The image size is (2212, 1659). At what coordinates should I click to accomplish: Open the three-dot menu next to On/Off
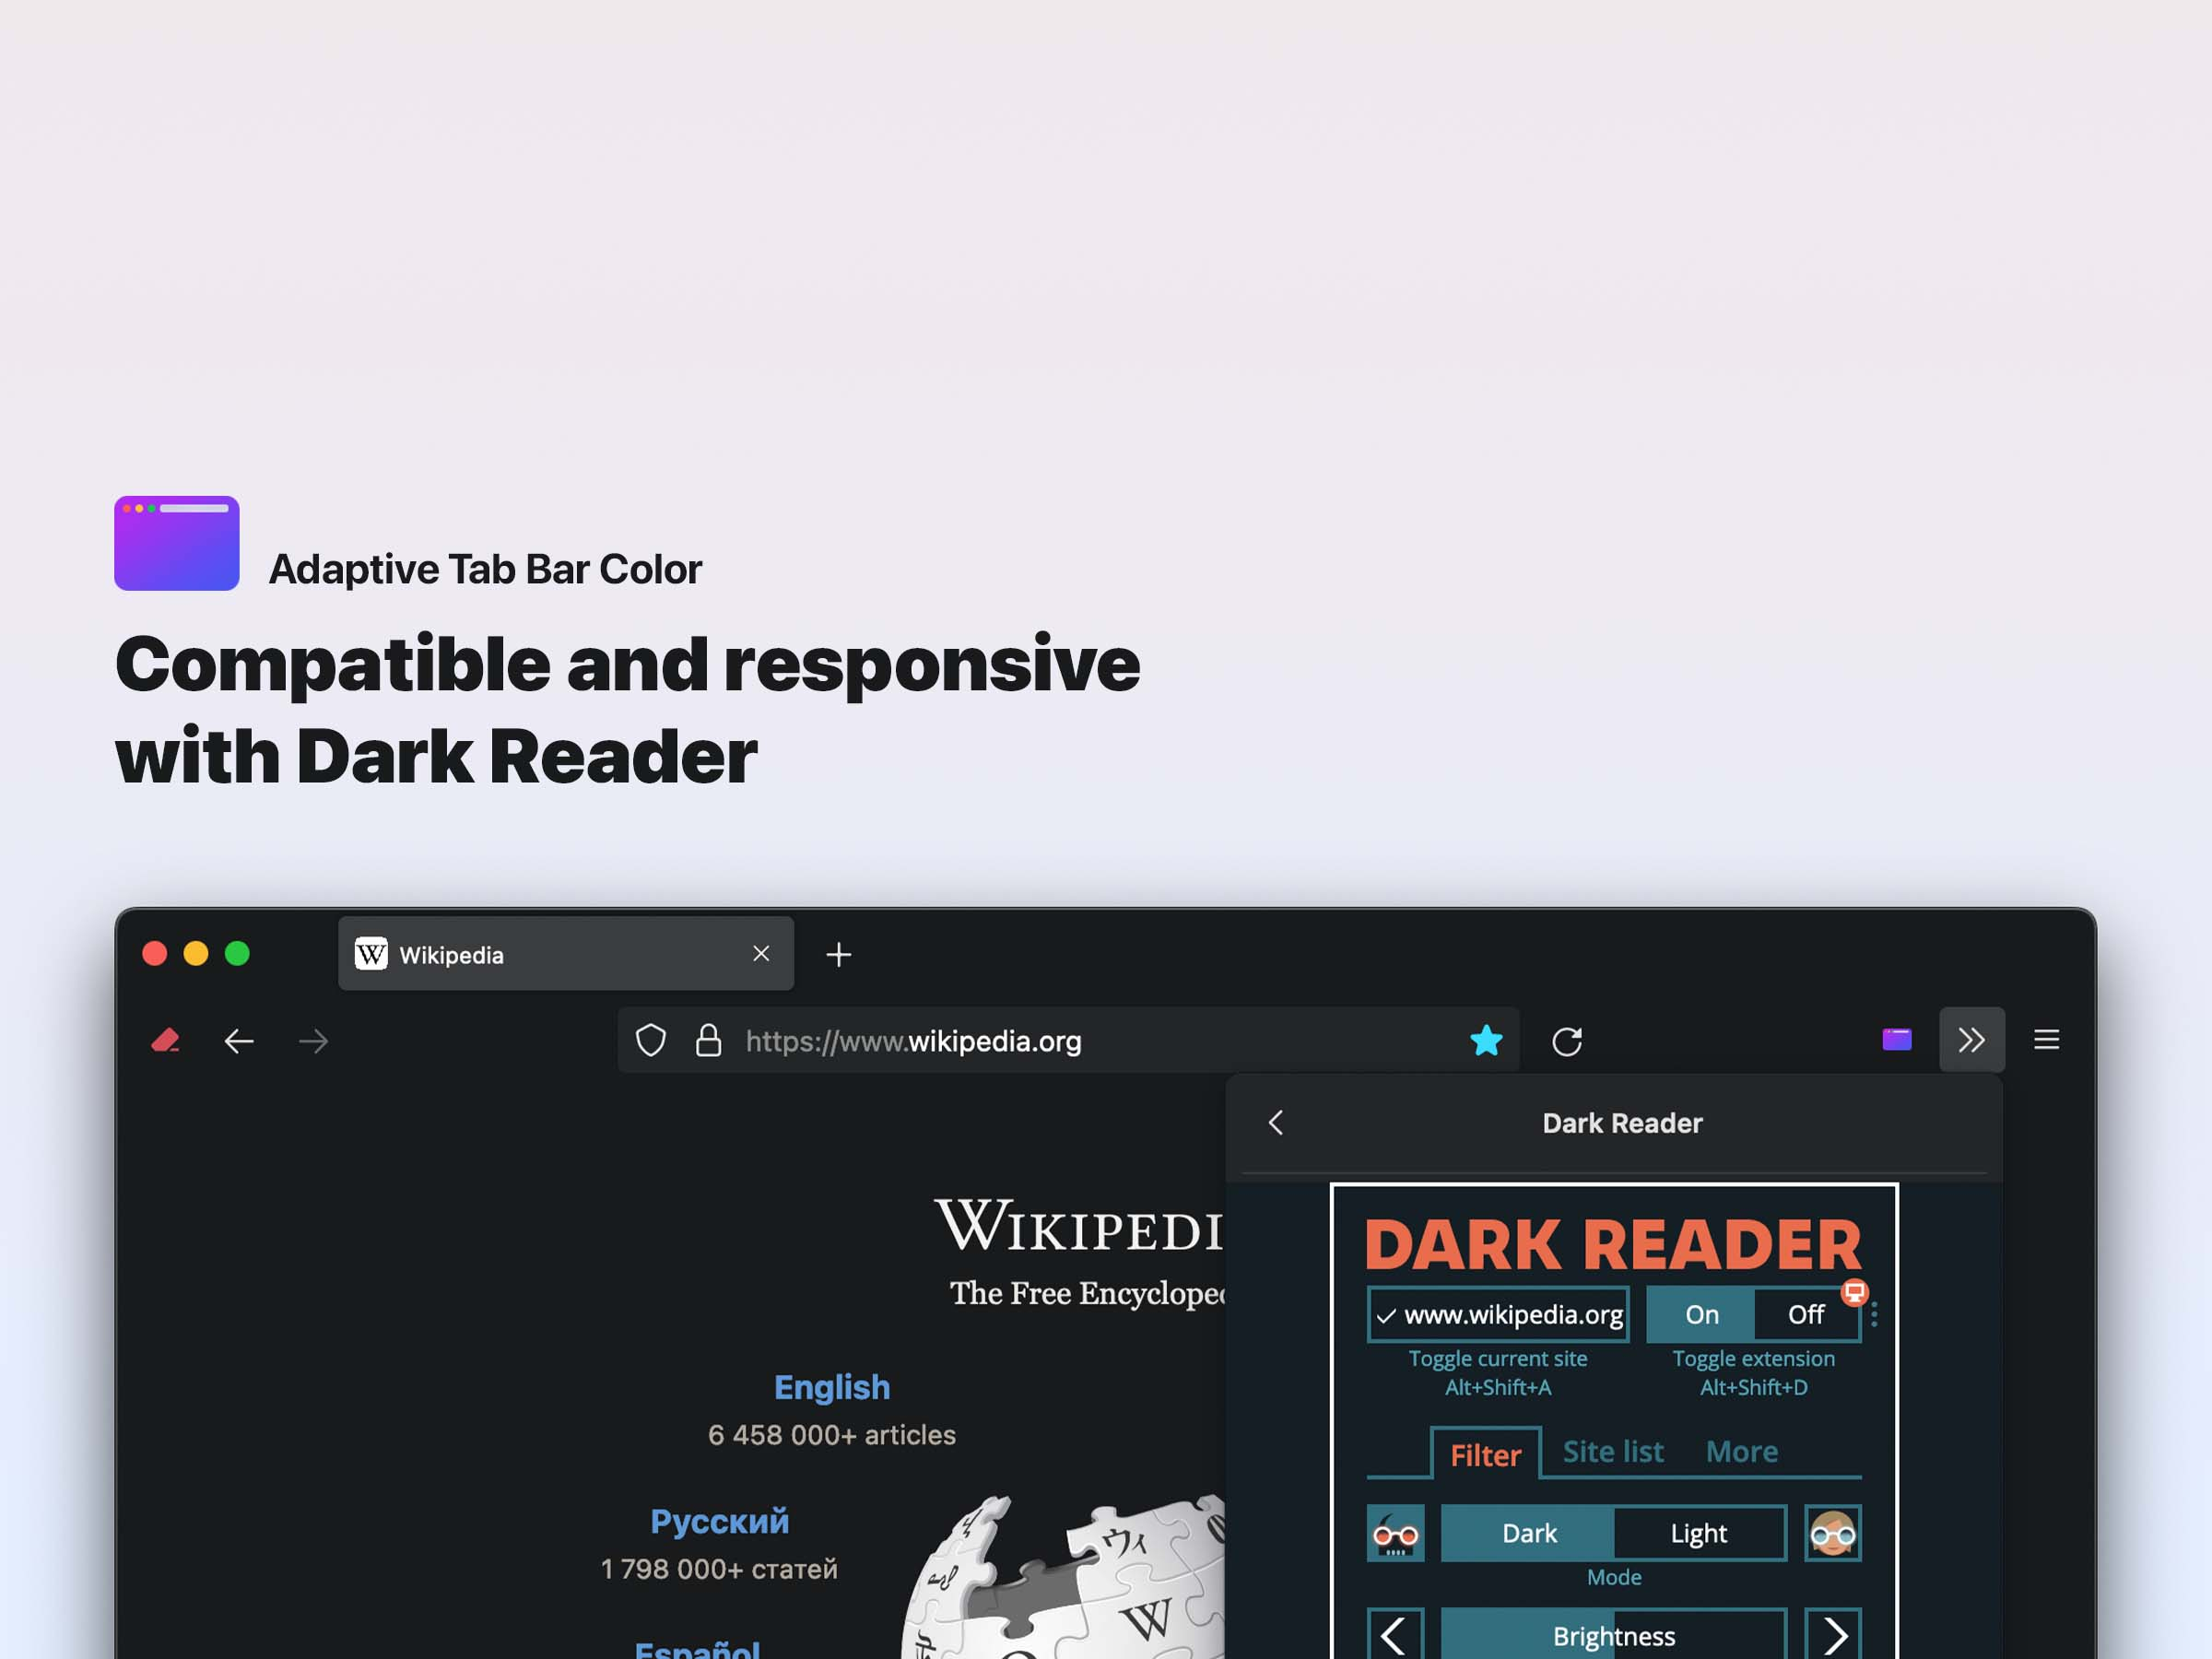point(1874,1315)
